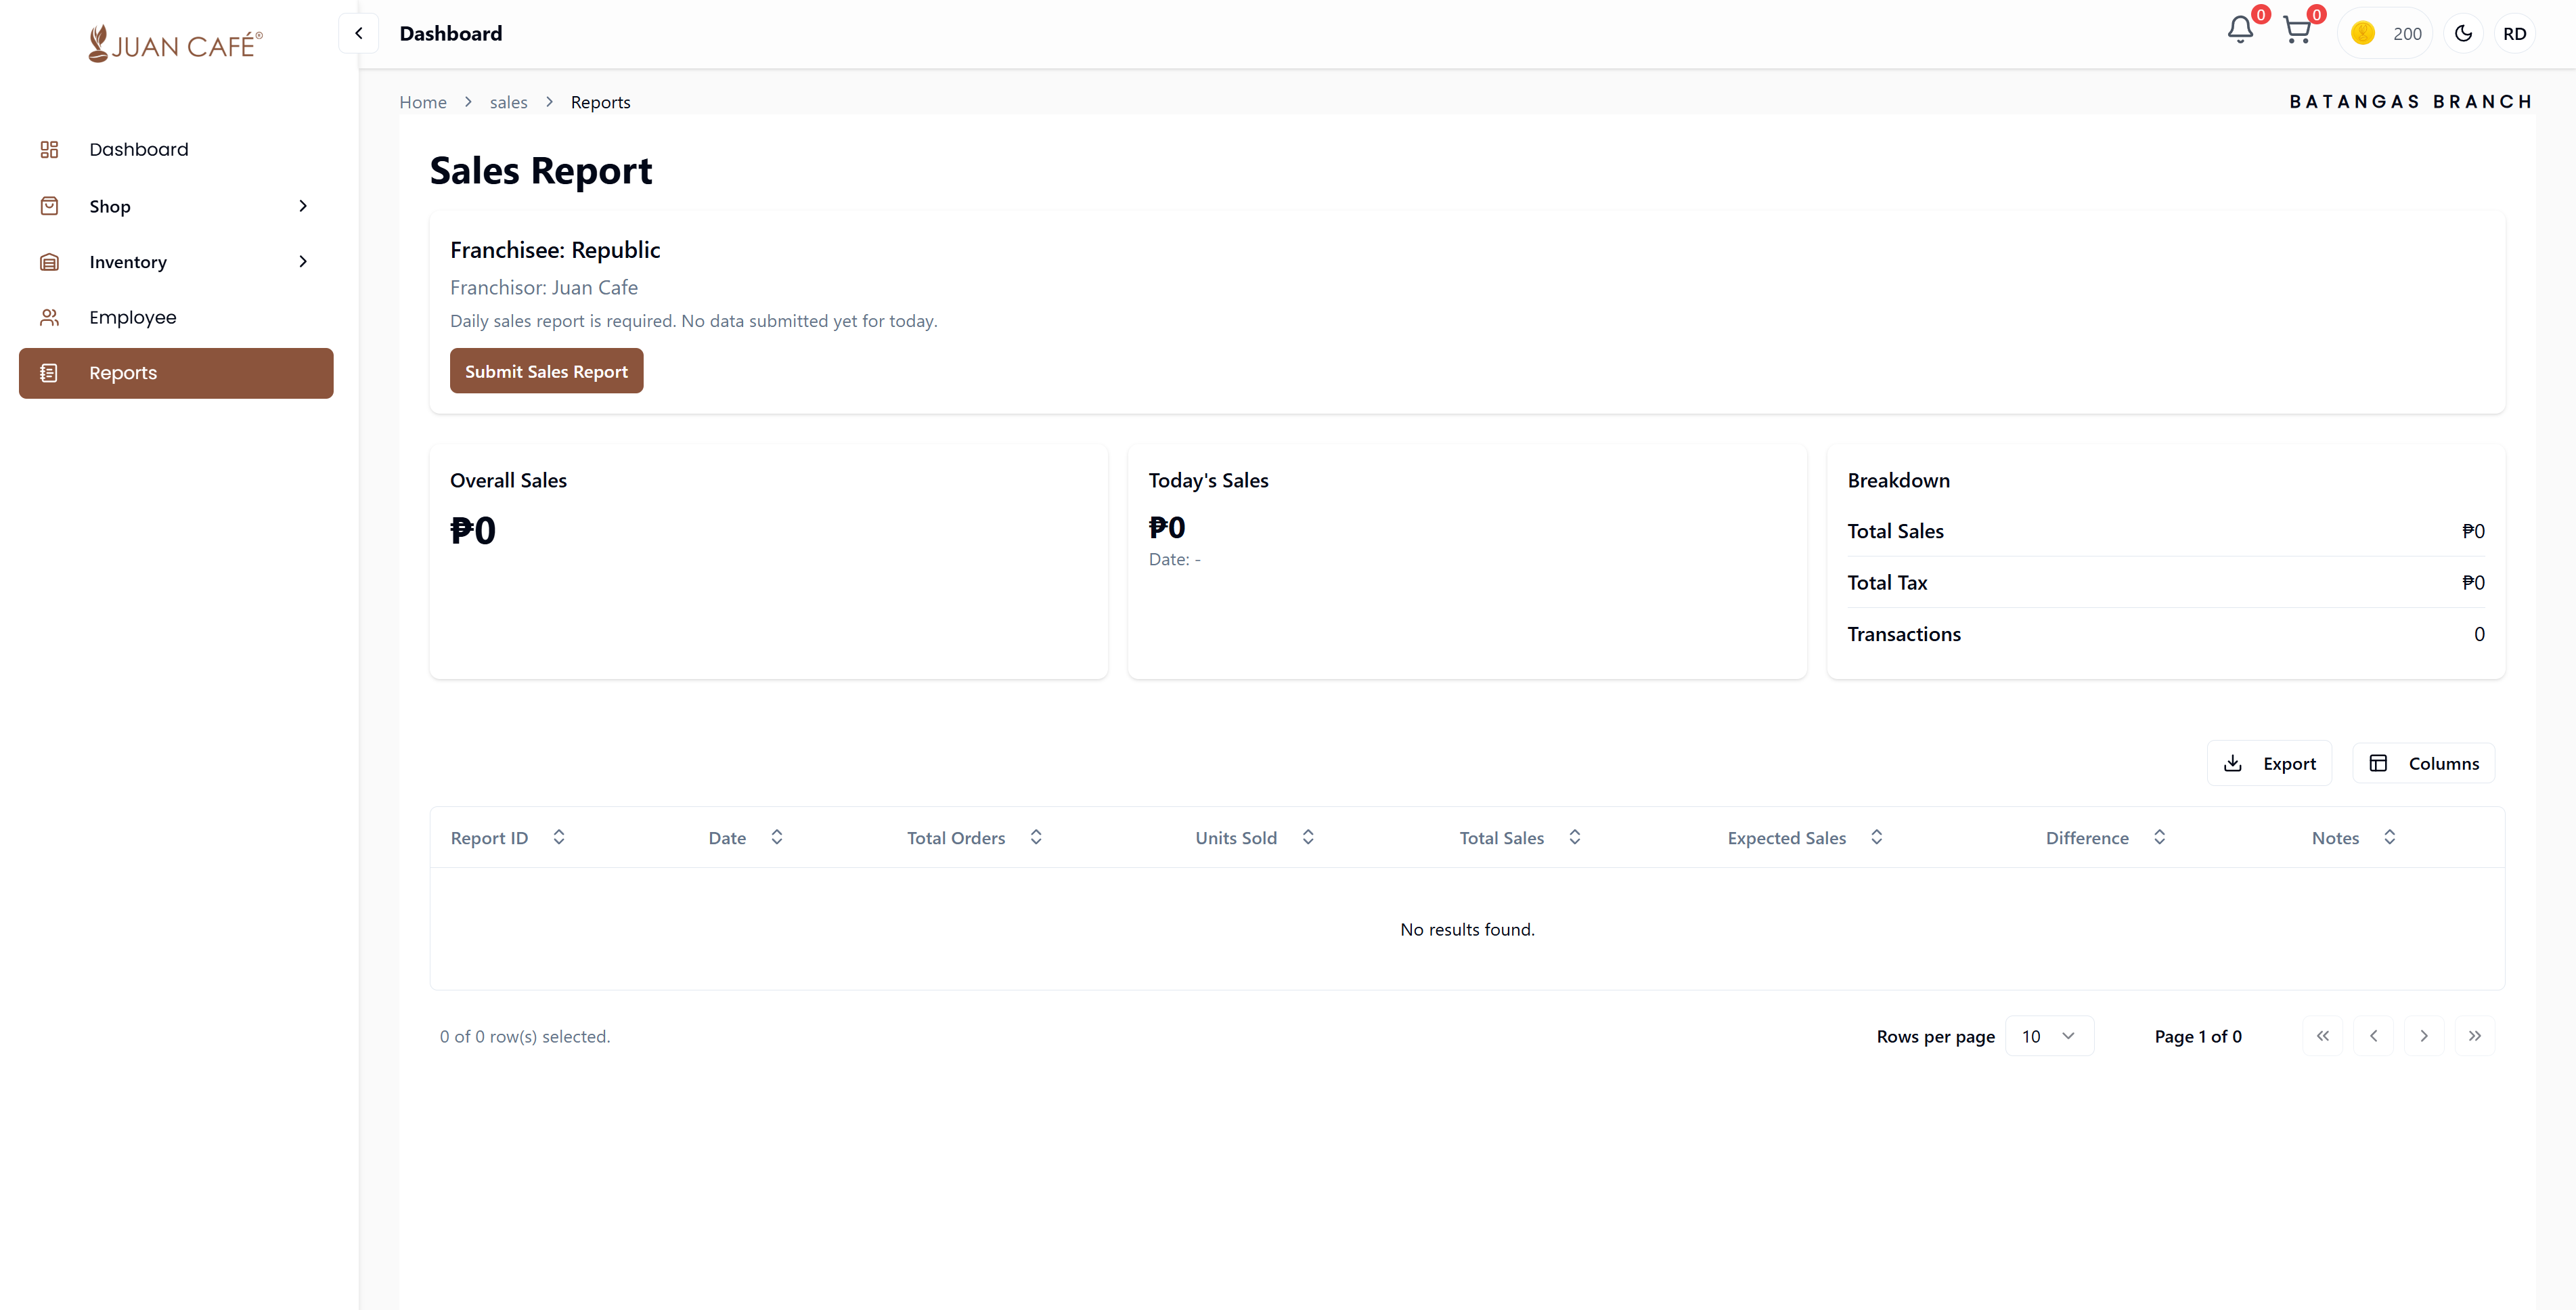Navigate to Home via breadcrumb
This screenshot has height=1310, width=2576.
pos(423,101)
